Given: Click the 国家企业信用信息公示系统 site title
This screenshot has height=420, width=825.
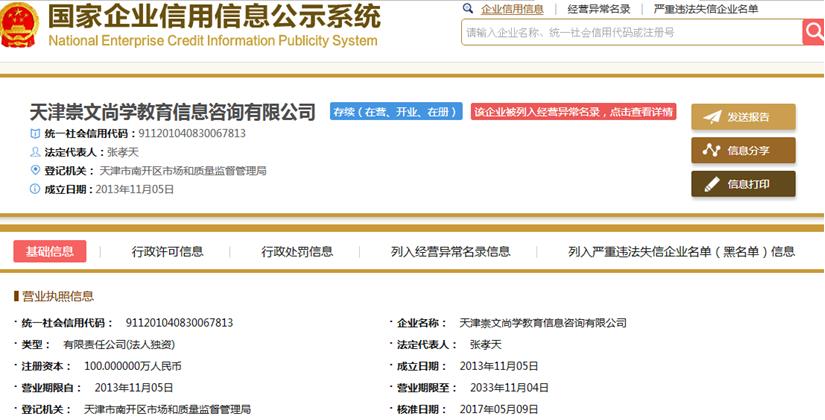Looking at the screenshot, I should (215, 17).
